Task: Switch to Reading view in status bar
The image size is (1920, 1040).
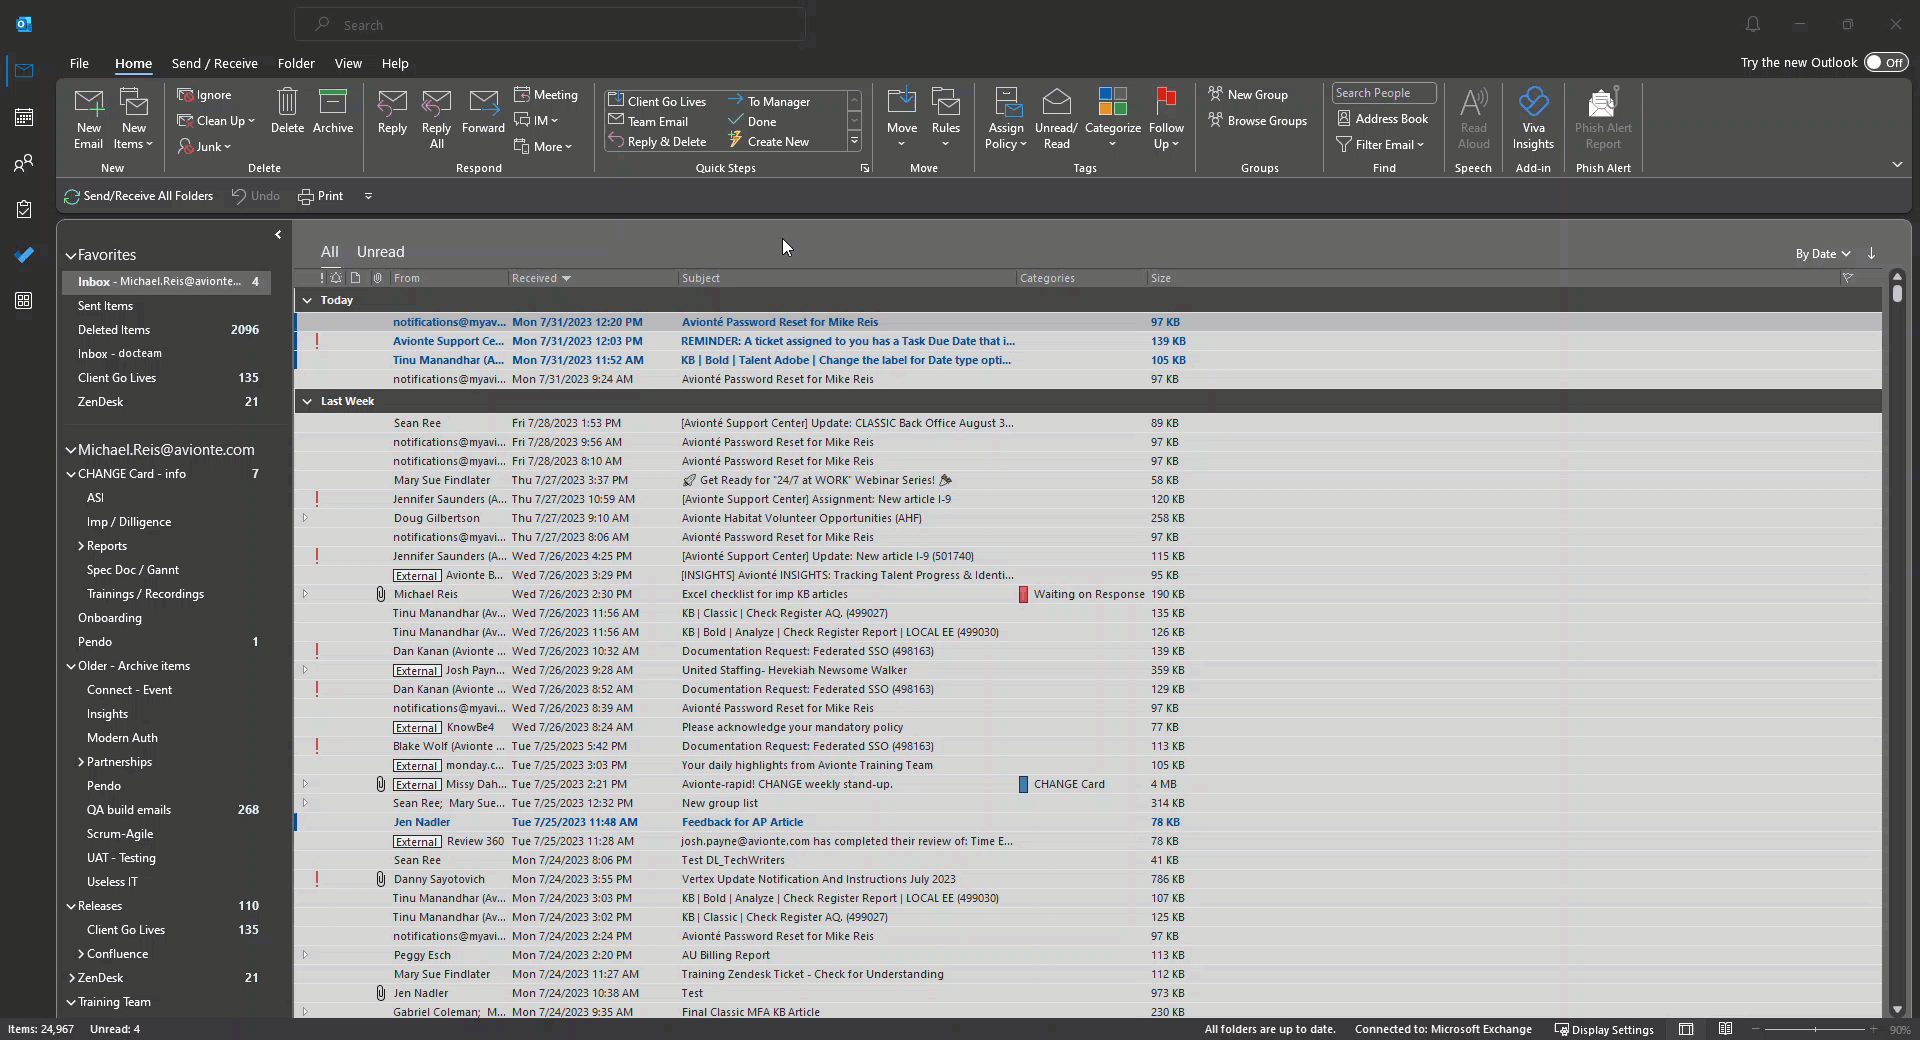Action: click(1725, 1029)
